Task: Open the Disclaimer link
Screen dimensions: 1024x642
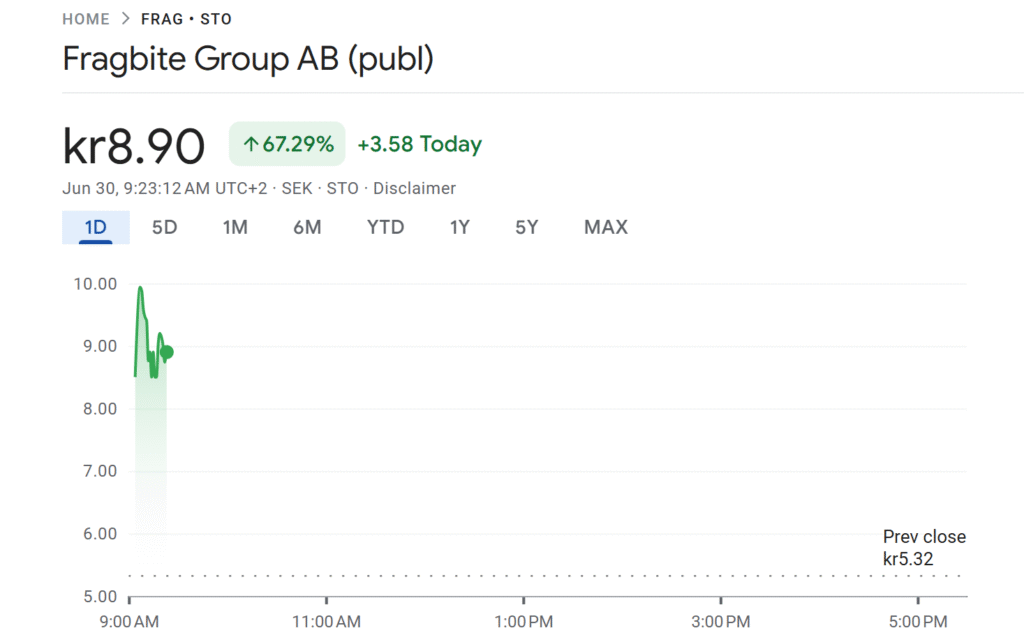Action: pyautogui.click(x=414, y=188)
